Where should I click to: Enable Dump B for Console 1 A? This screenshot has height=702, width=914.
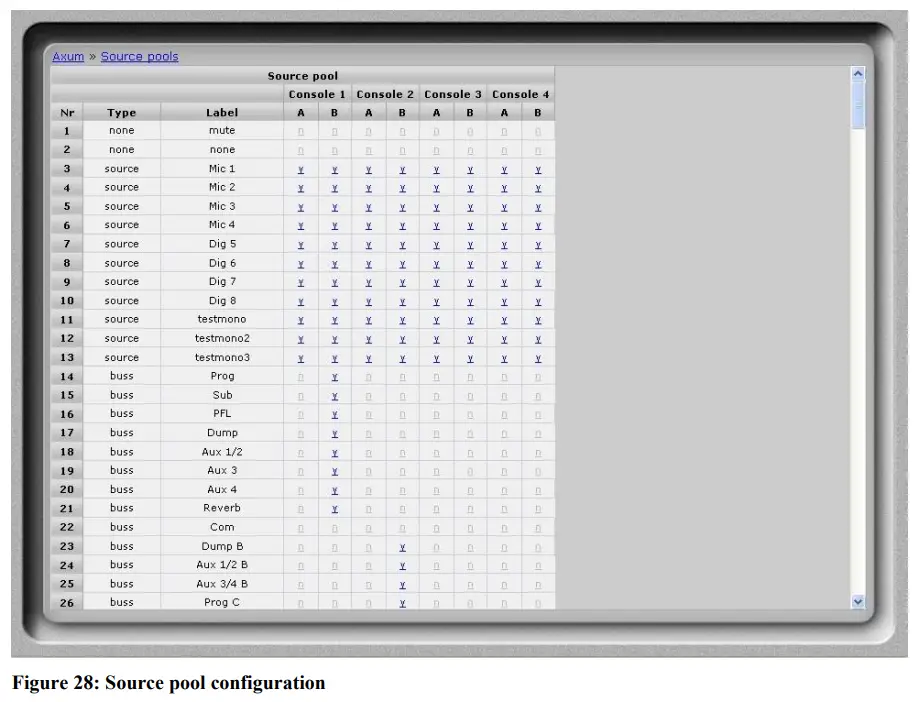[x=301, y=547]
